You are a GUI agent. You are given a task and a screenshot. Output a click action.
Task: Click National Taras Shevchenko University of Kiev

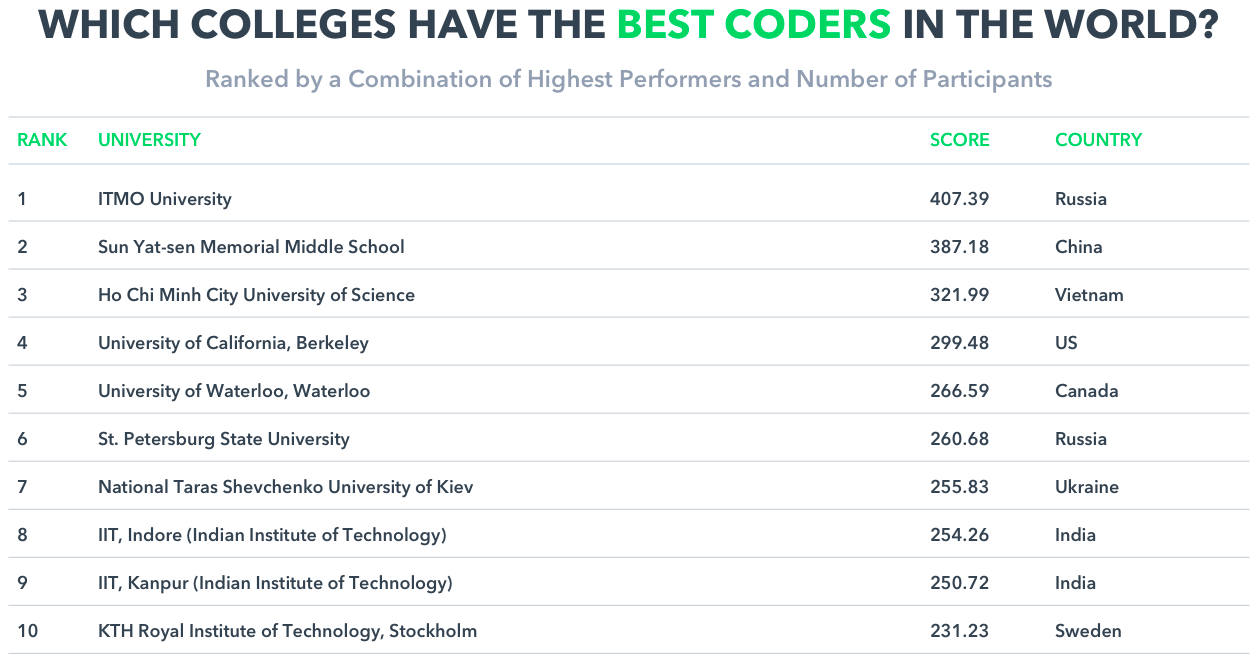pos(286,487)
